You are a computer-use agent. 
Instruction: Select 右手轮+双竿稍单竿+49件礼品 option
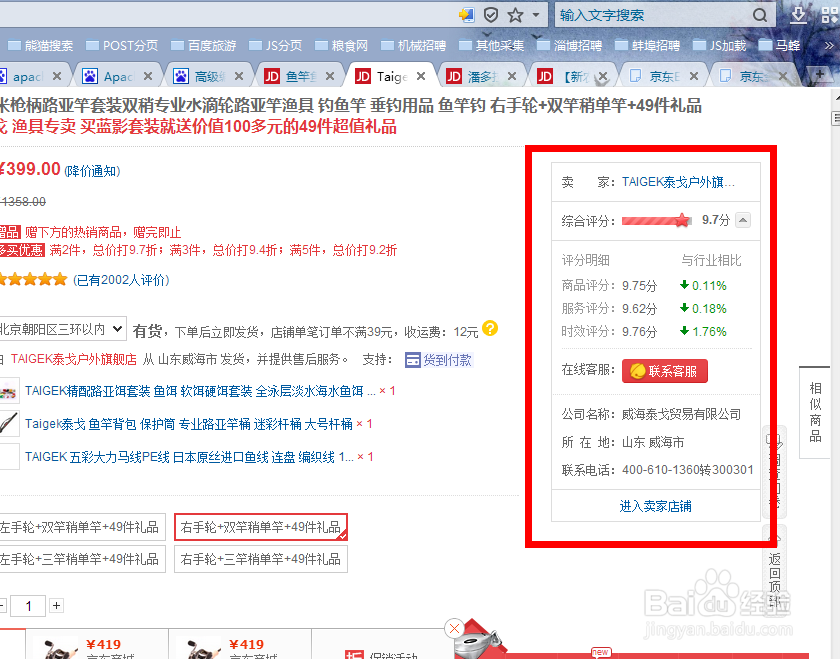click(261, 527)
